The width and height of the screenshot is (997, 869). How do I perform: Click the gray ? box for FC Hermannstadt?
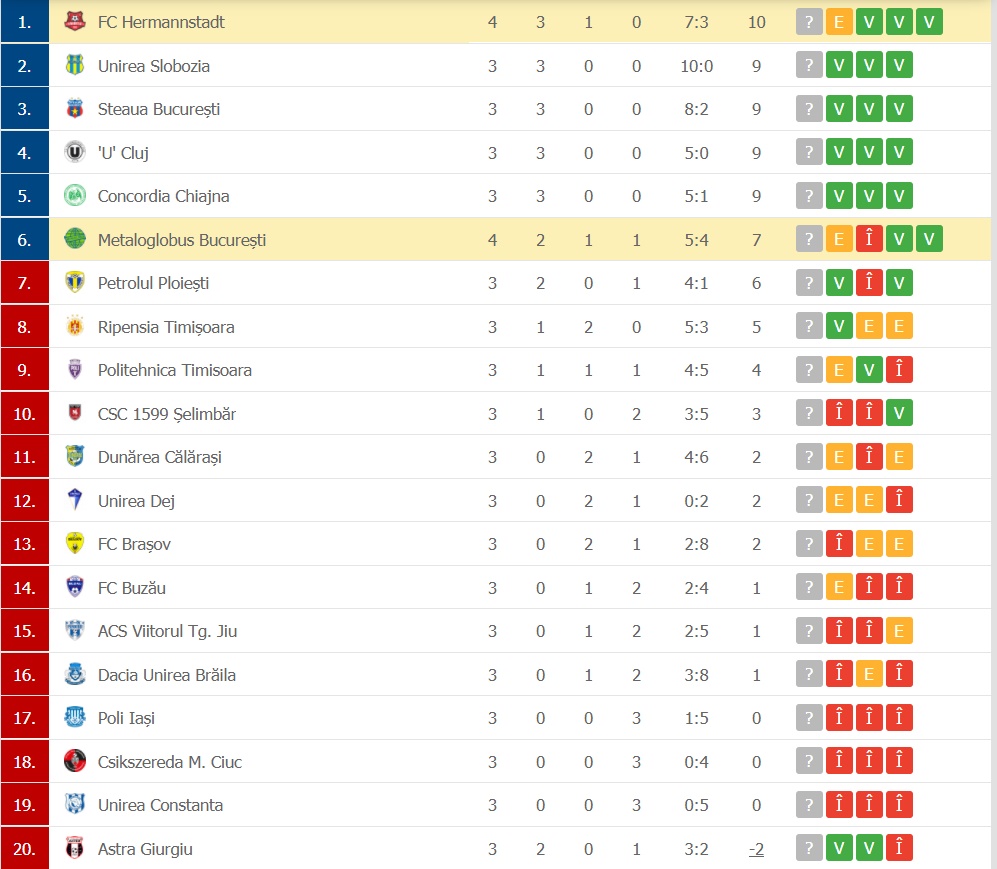[809, 22]
